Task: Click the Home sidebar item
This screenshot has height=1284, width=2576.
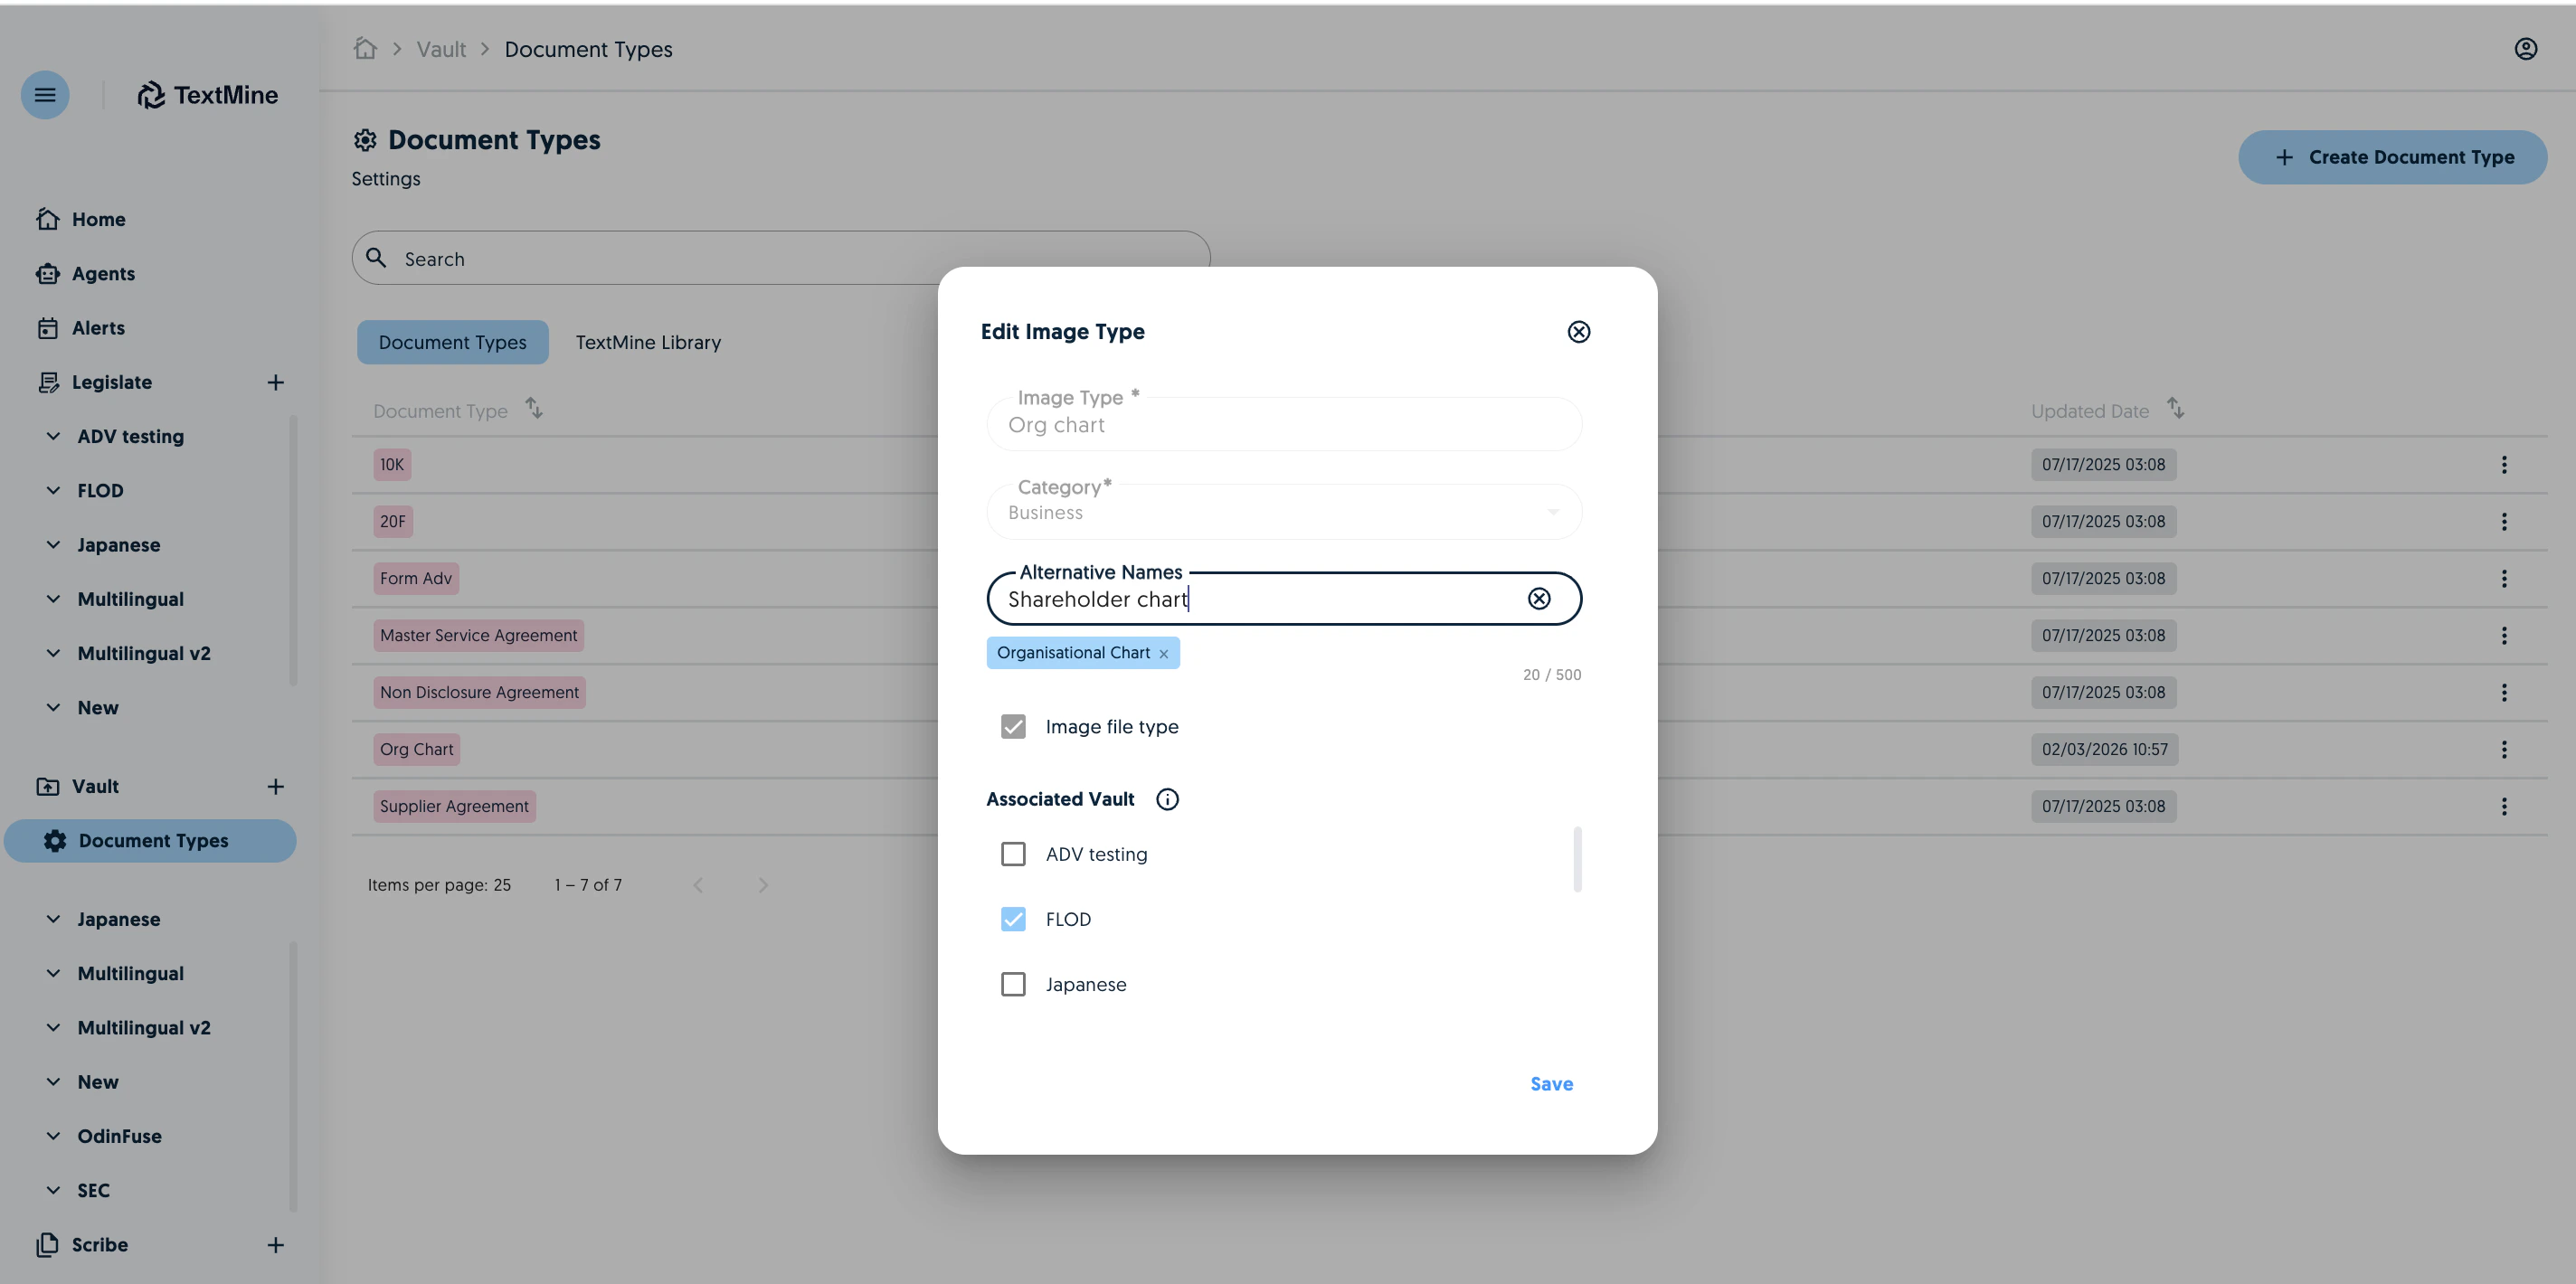Action: pyautogui.click(x=98, y=219)
